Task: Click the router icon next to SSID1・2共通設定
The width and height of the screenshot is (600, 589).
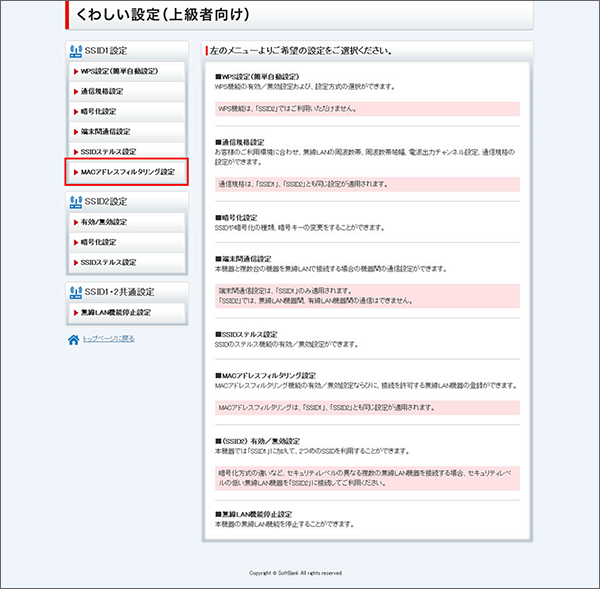Action: [76, 292]
